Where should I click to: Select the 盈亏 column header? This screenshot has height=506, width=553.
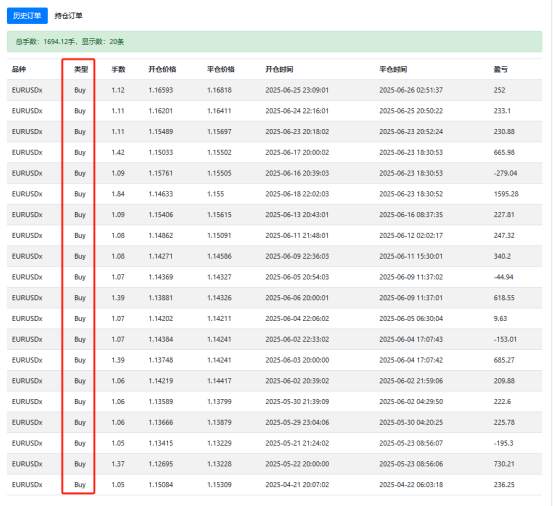500,69
